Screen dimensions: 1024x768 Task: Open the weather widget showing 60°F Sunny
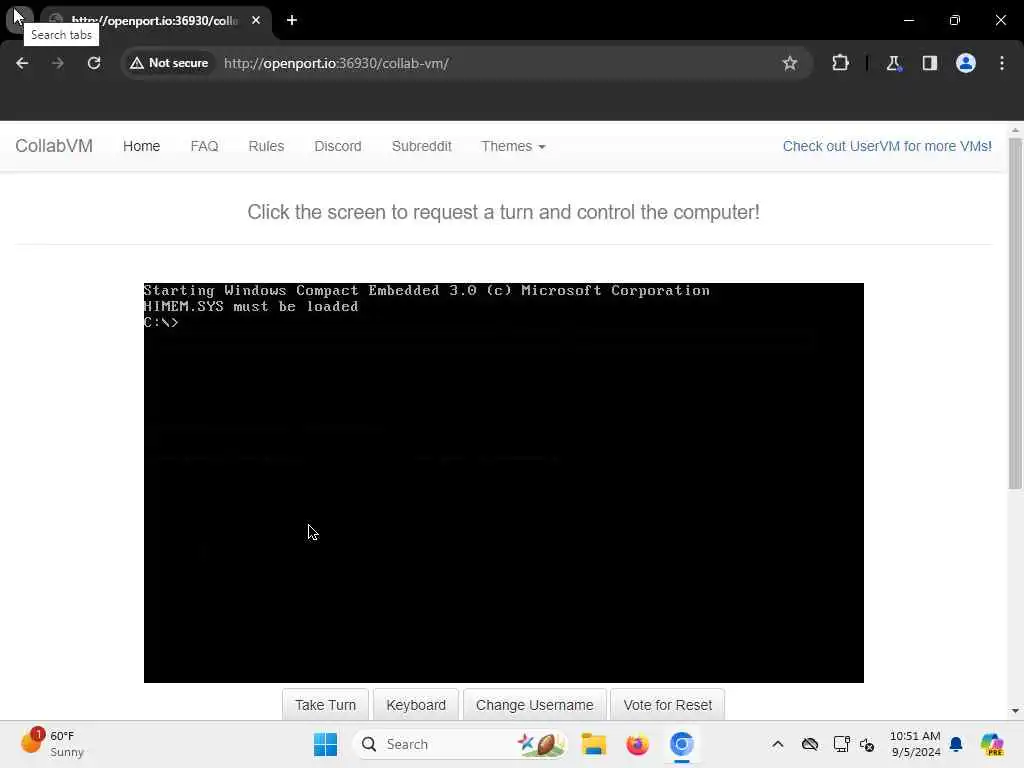[52, 744]
